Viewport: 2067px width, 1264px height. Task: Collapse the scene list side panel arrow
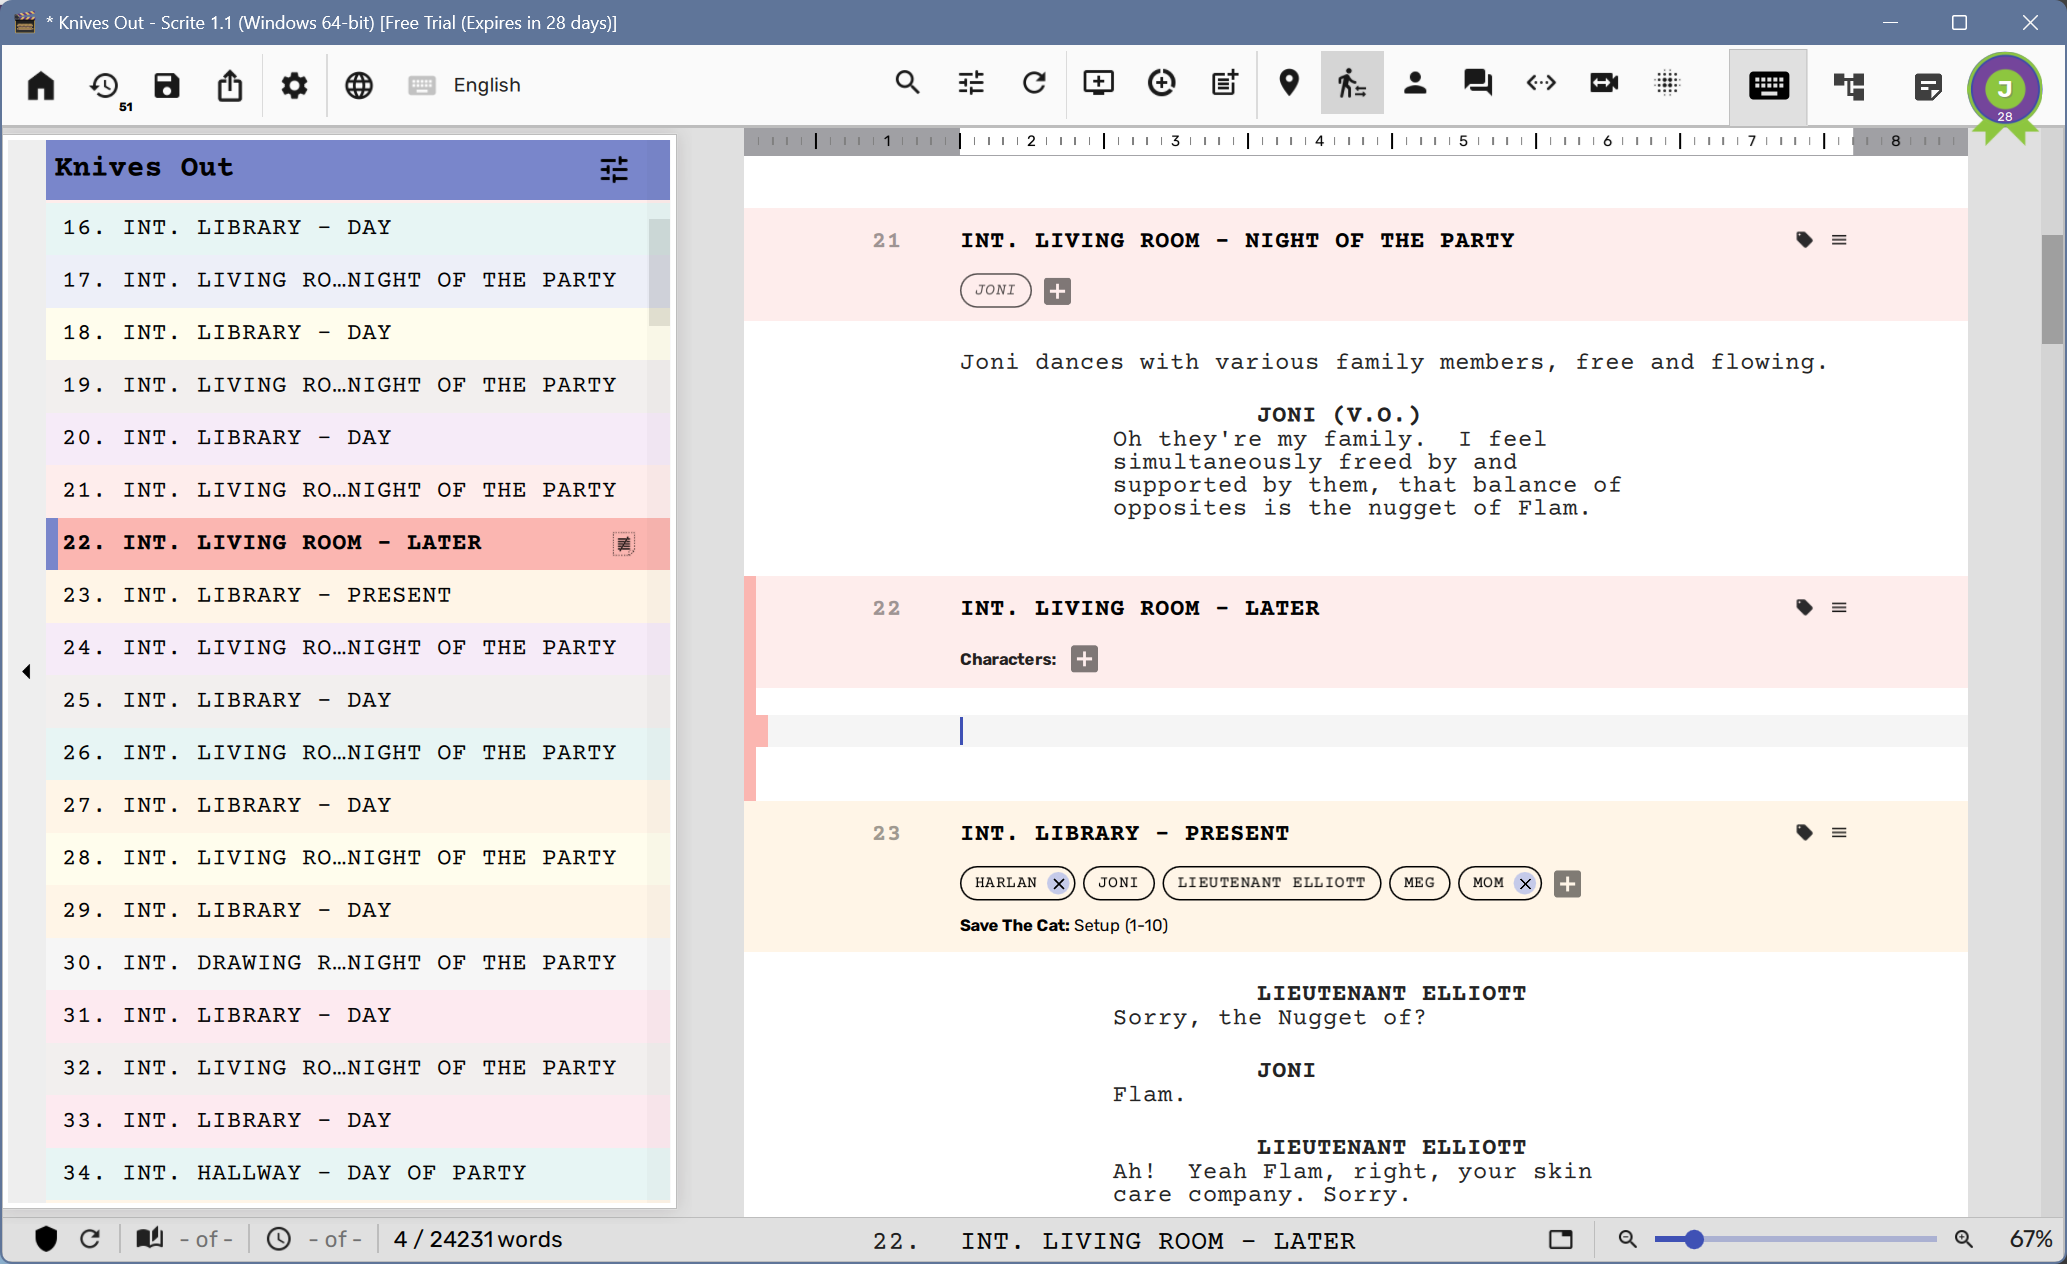click(26, 671)
